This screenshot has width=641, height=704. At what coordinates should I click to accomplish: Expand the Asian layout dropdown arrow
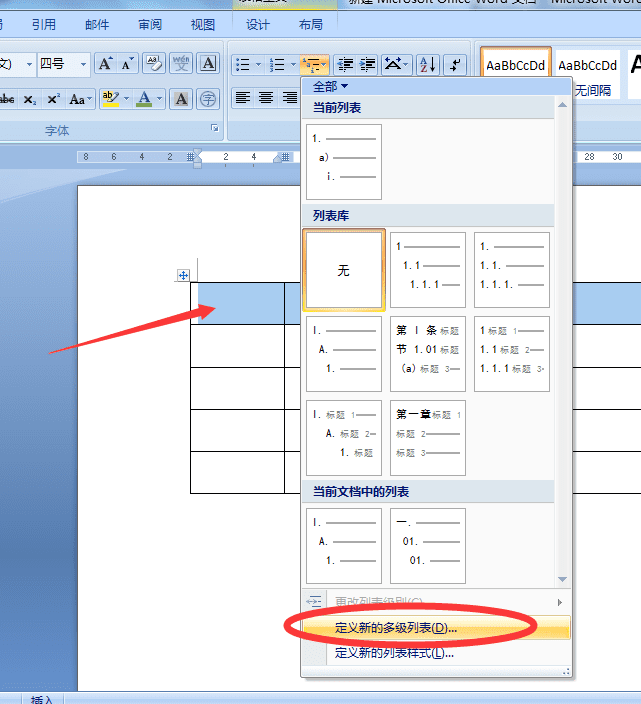[406, 65]
